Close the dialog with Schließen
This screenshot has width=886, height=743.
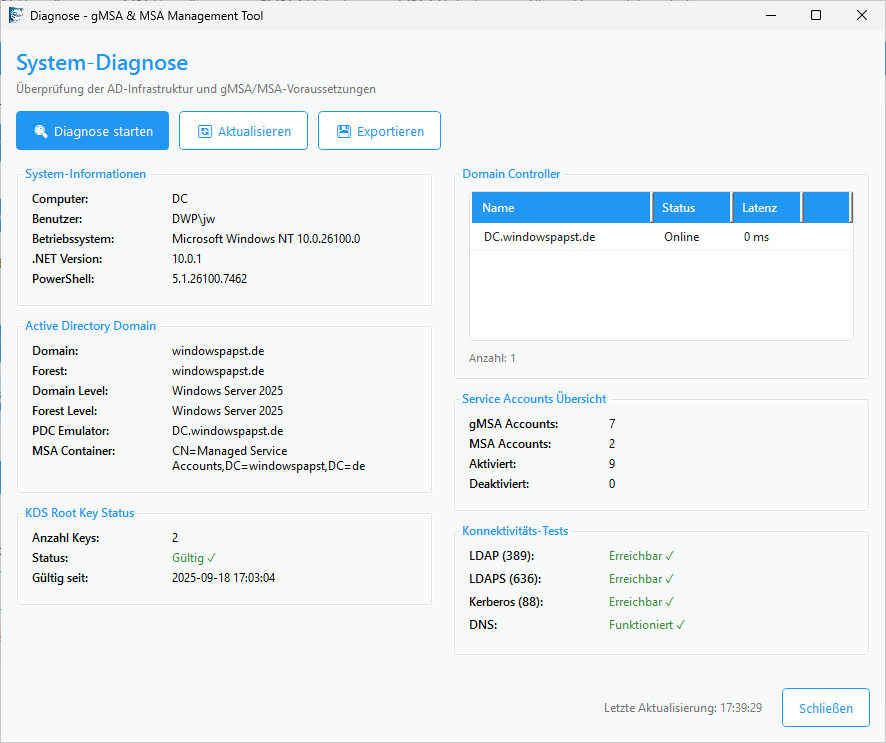click(825, 707)
